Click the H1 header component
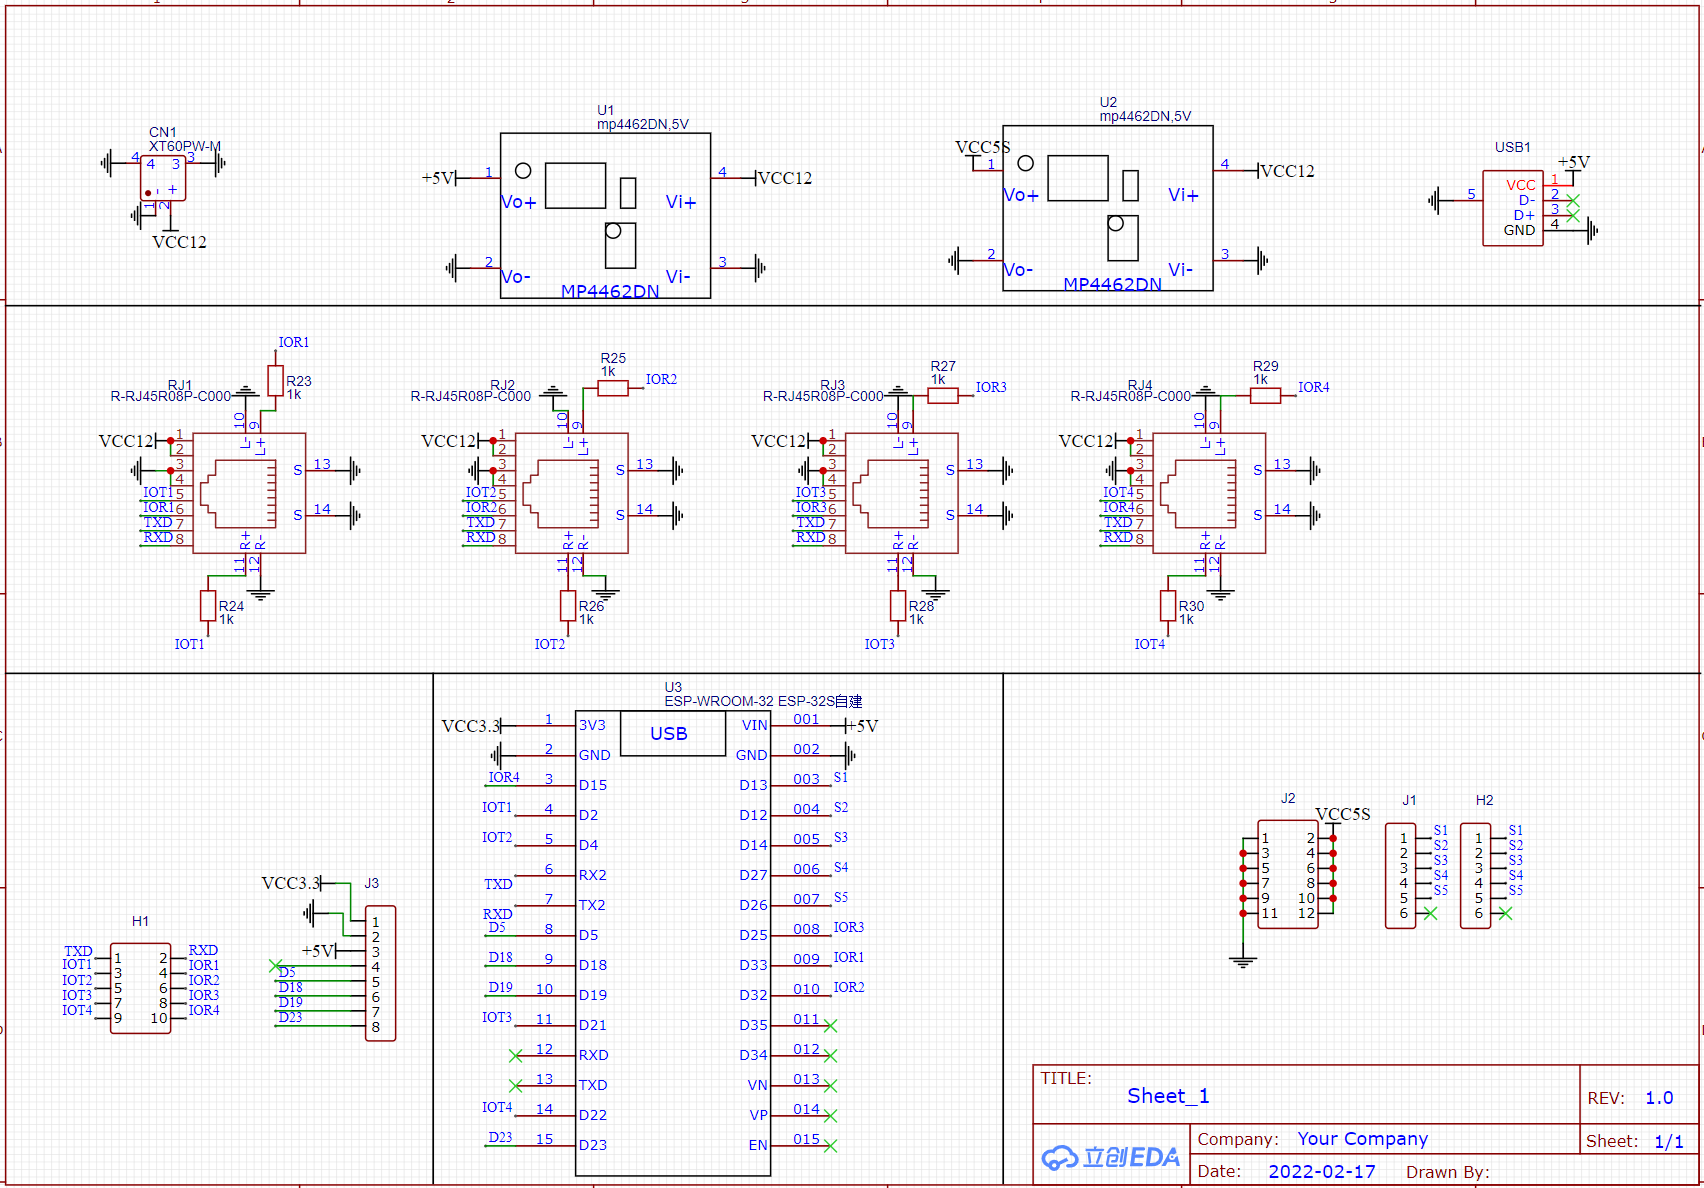Screen dimensions: 1704x1188 [x=140, y=988]
